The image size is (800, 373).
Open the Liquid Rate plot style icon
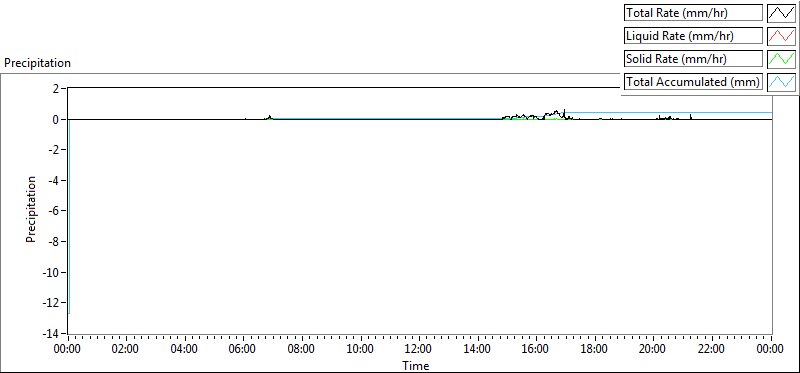pyautogui.click(x=781, y=36)
